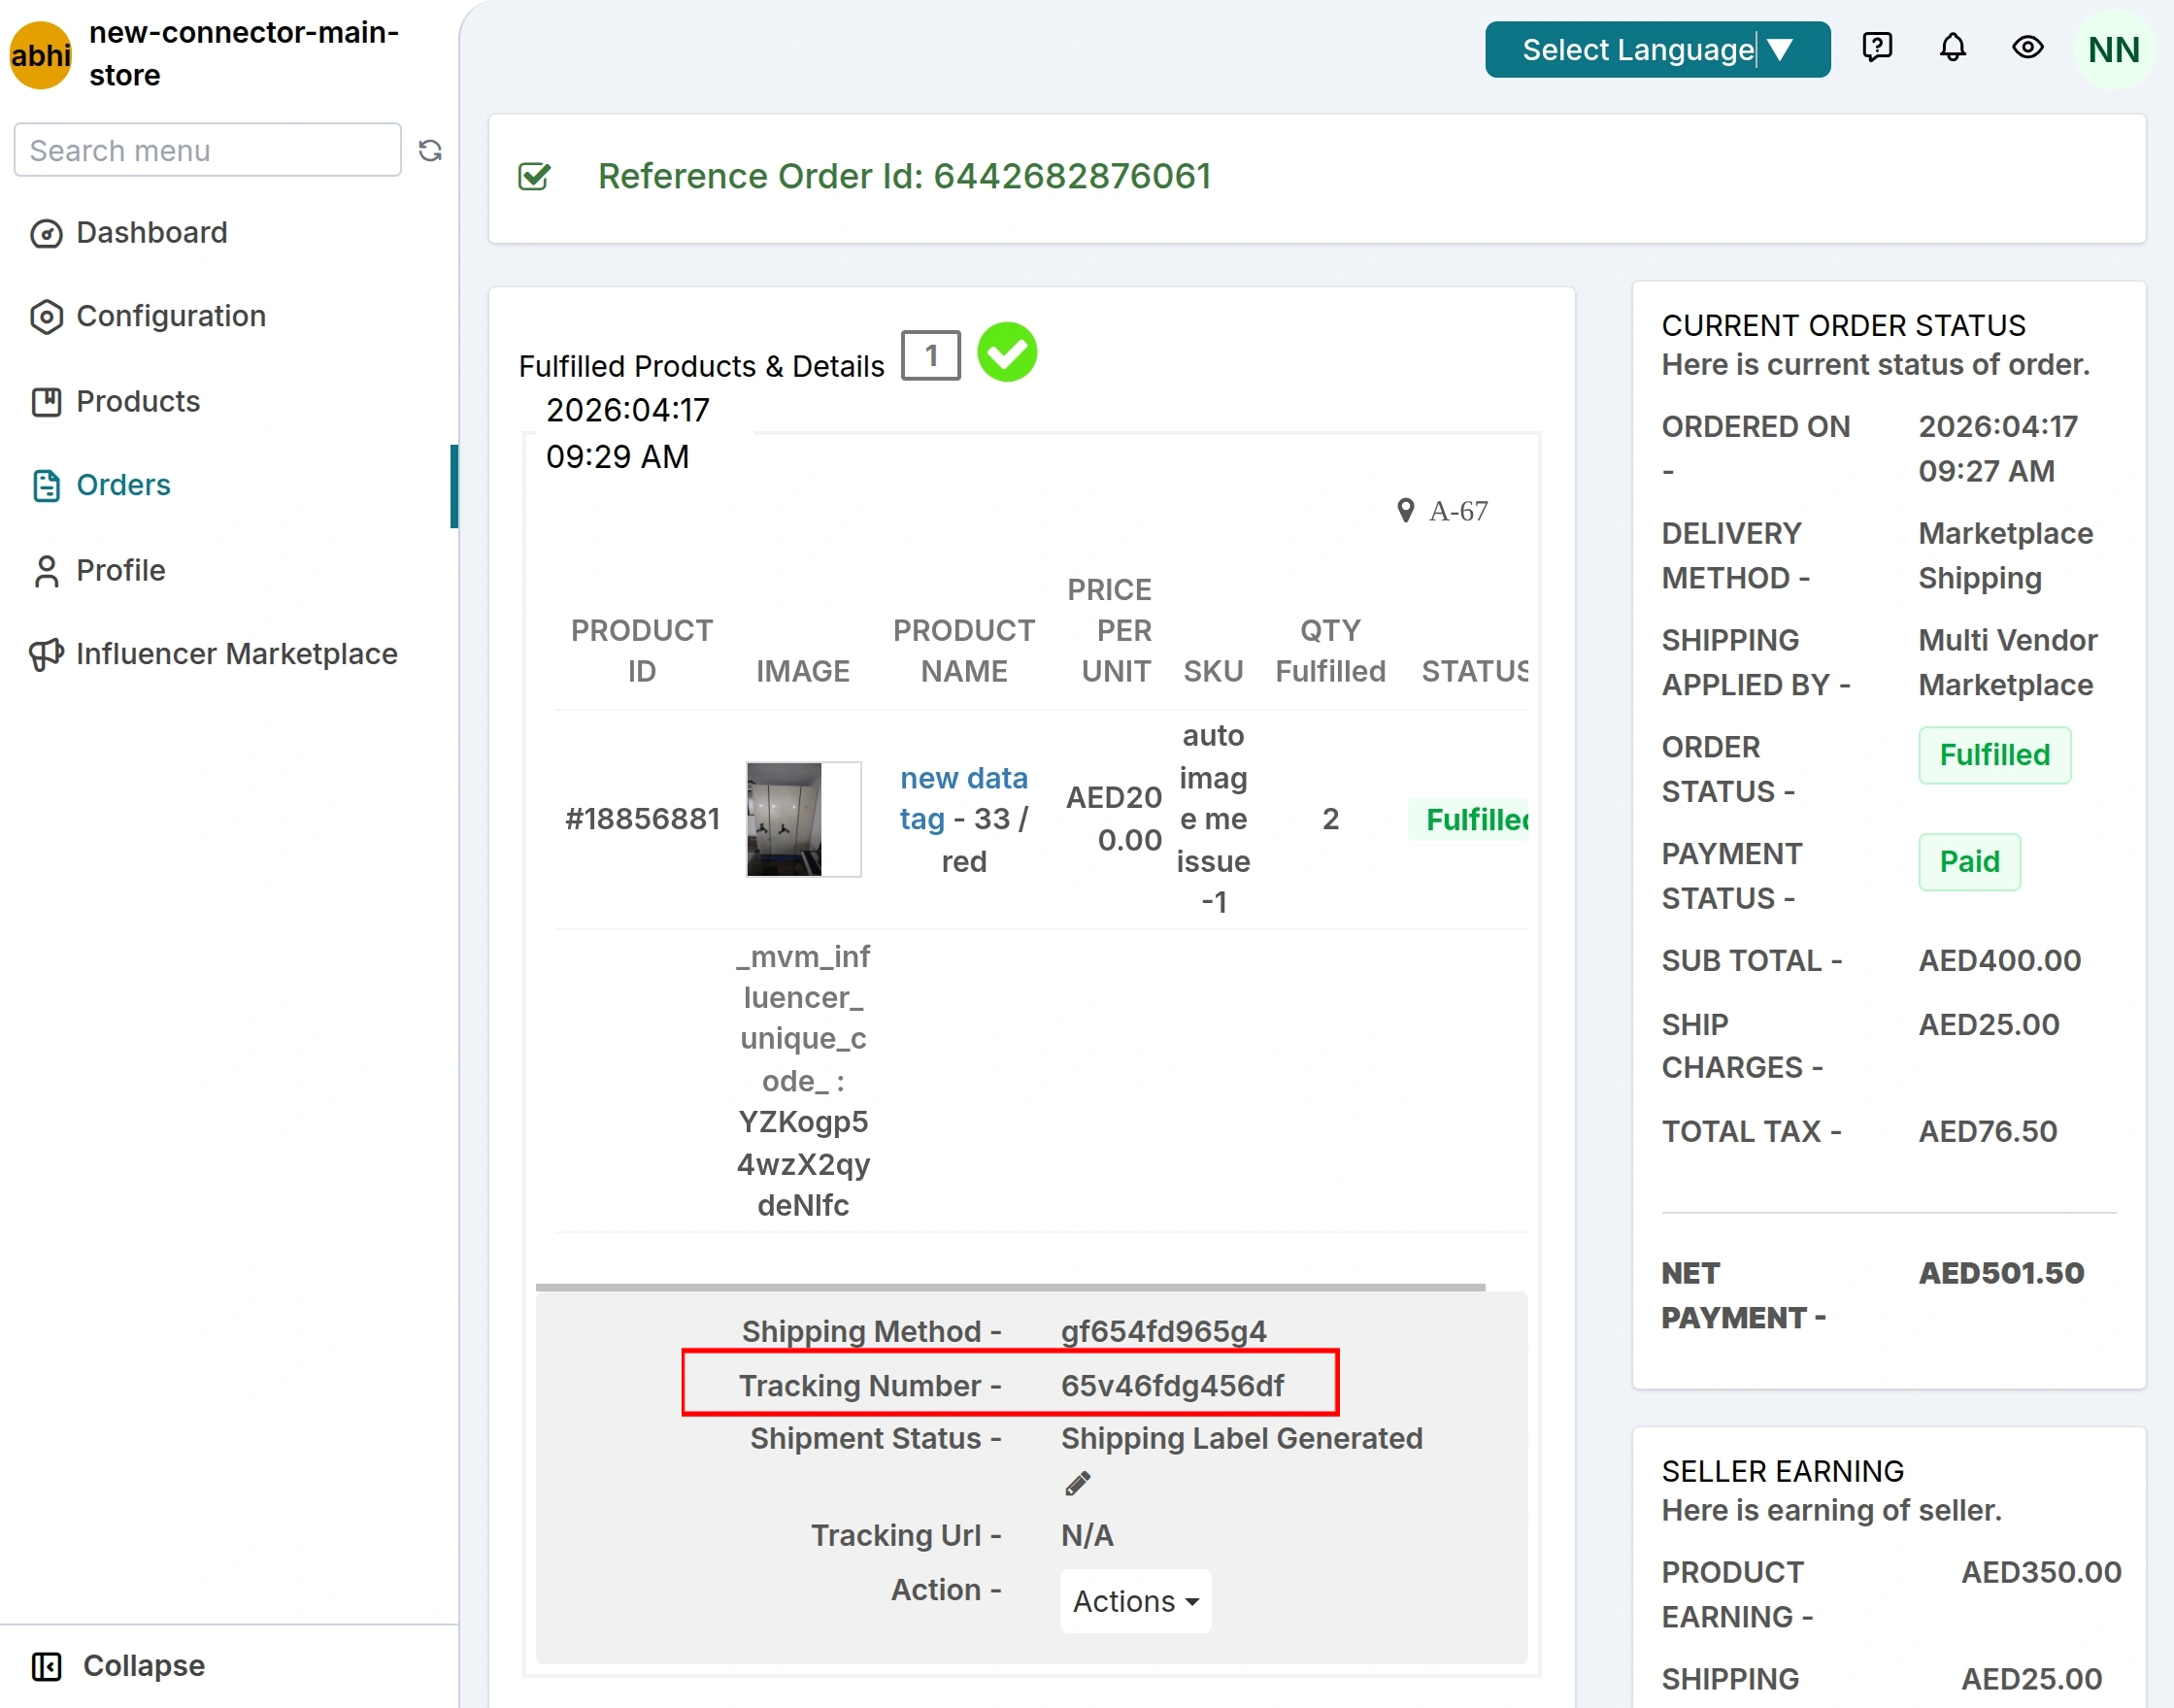Click the fulfilled count box showing 1
The height and width of the screenshot is (1708, 2174).
coord(930,355)
